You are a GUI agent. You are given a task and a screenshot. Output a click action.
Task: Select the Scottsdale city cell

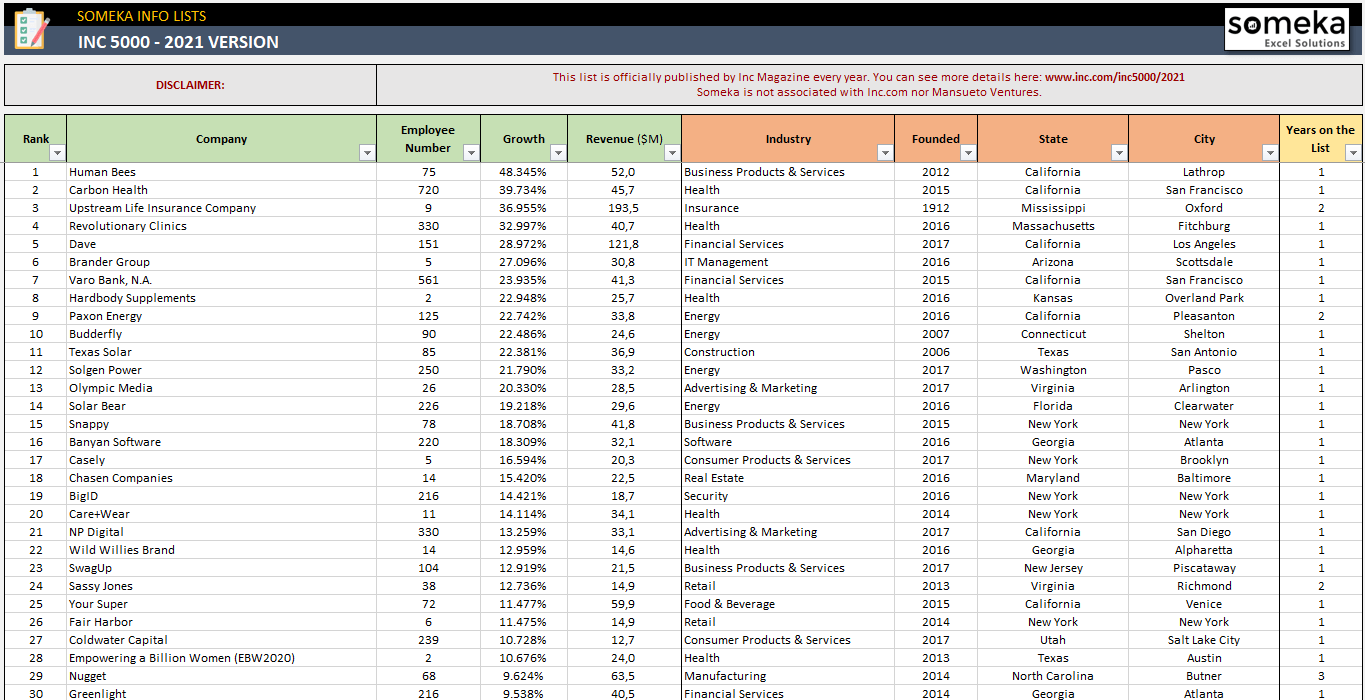(x=1204, y=262)
